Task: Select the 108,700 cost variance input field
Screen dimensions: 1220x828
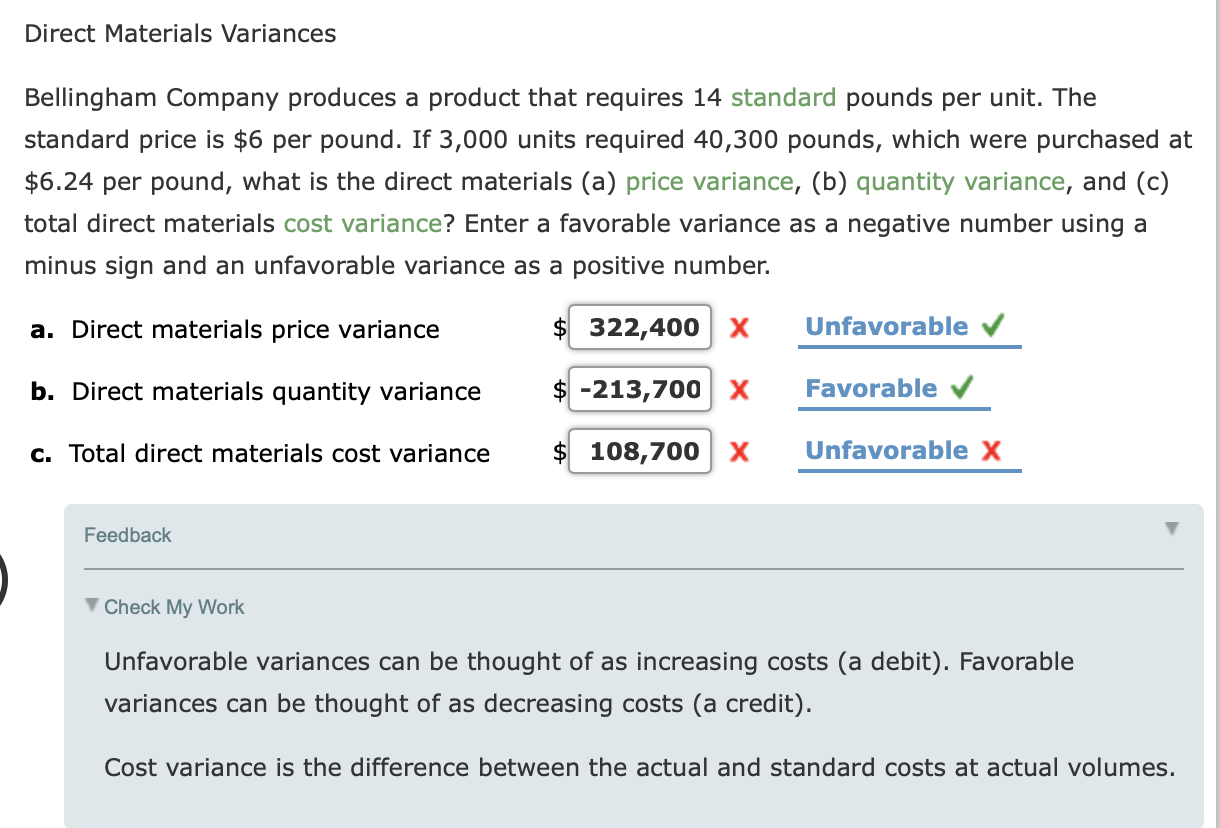Action: (640, 451)
